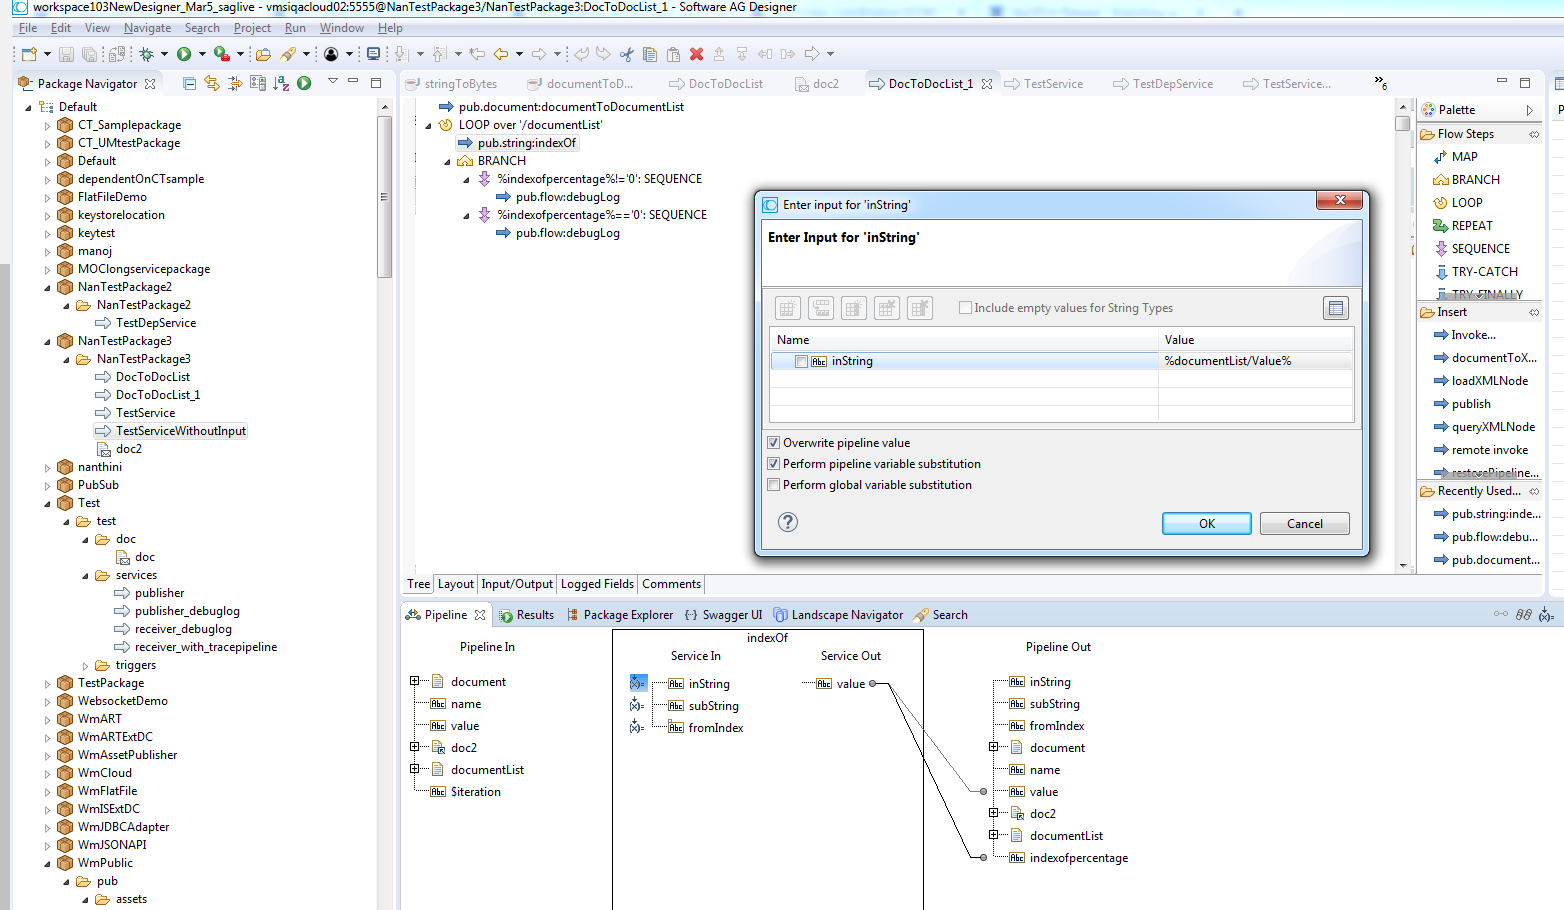Open the Navigate menu

click(x=147, y=28)
